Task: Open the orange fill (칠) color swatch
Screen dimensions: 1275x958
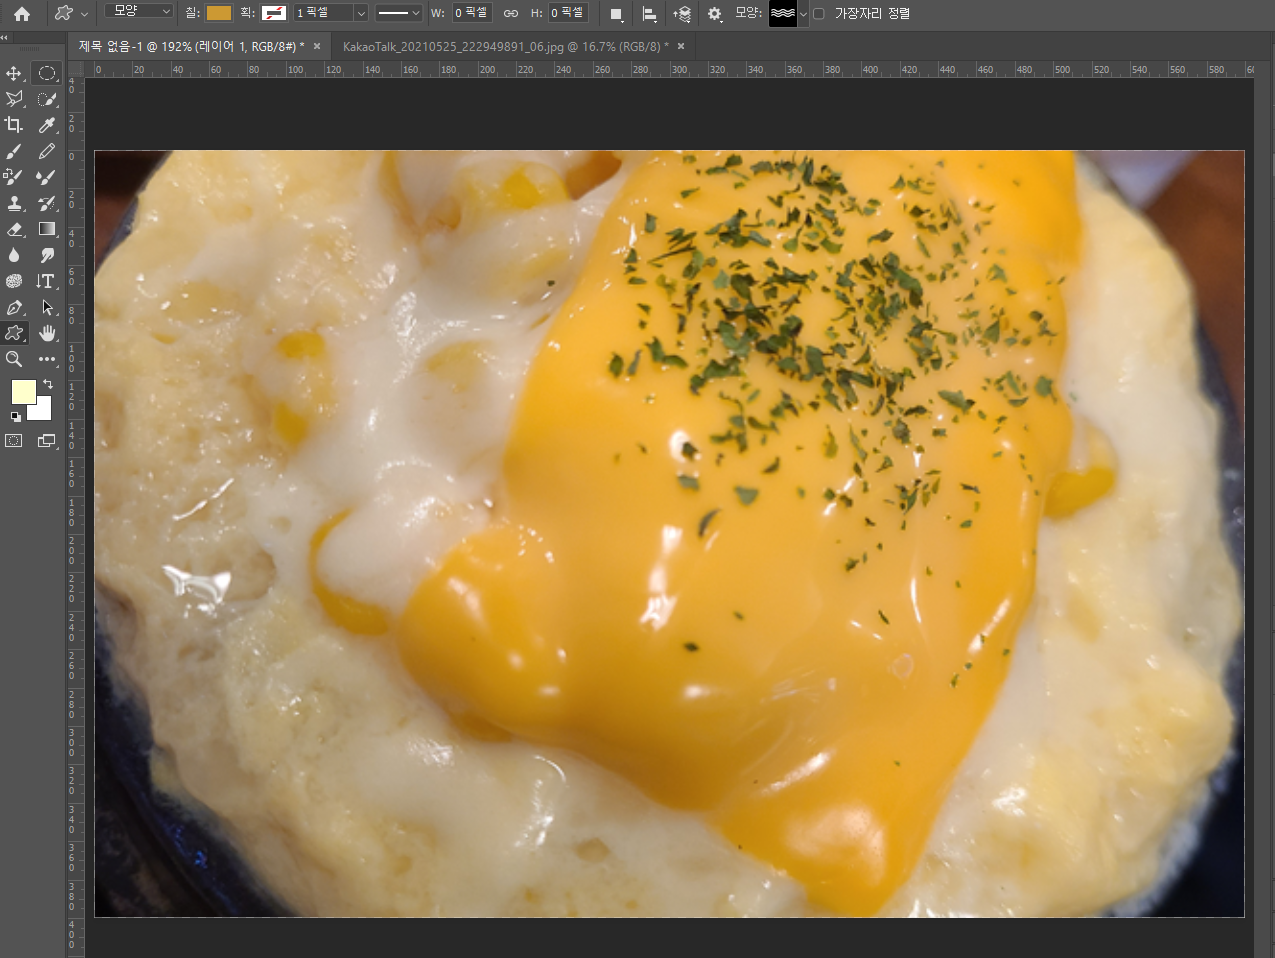Action: (x=219, y=13)
